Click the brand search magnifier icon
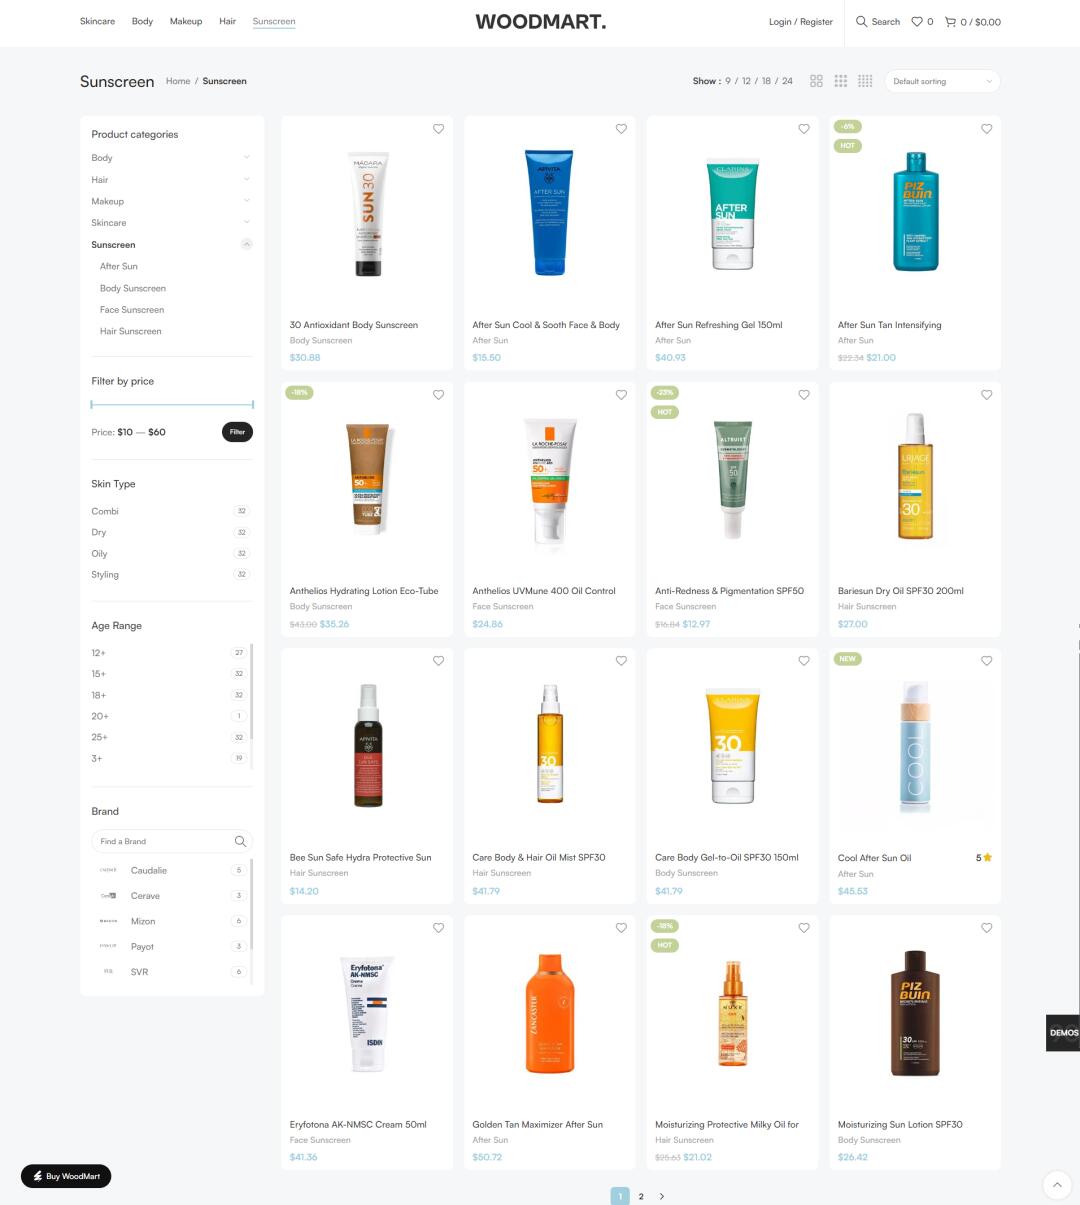The height and width of the screenshot is (1205, 1080). [240, 841]
